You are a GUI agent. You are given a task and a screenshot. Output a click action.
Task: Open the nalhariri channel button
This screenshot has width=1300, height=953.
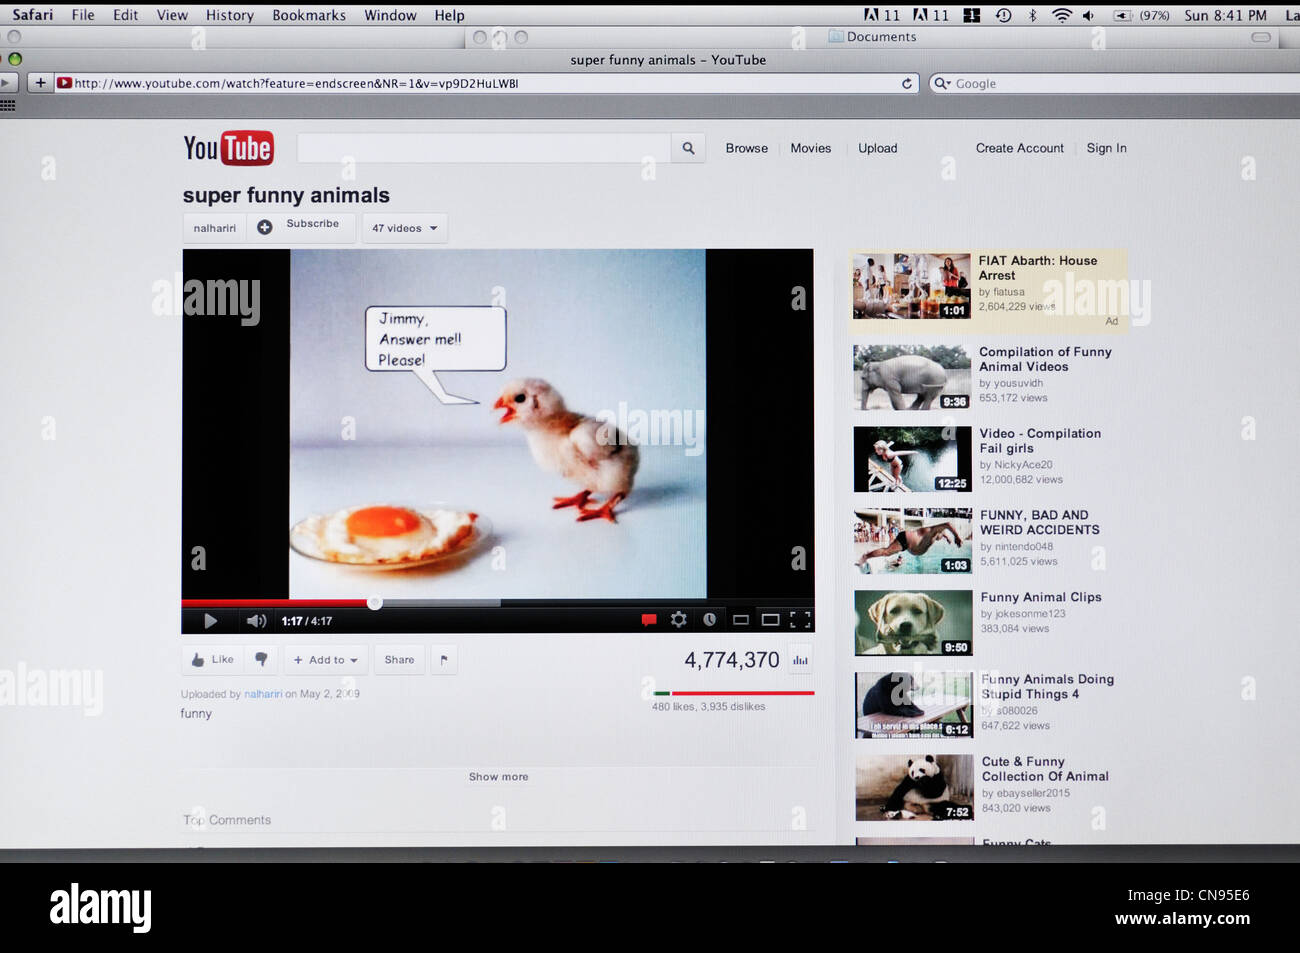click(x=214, y=228)
